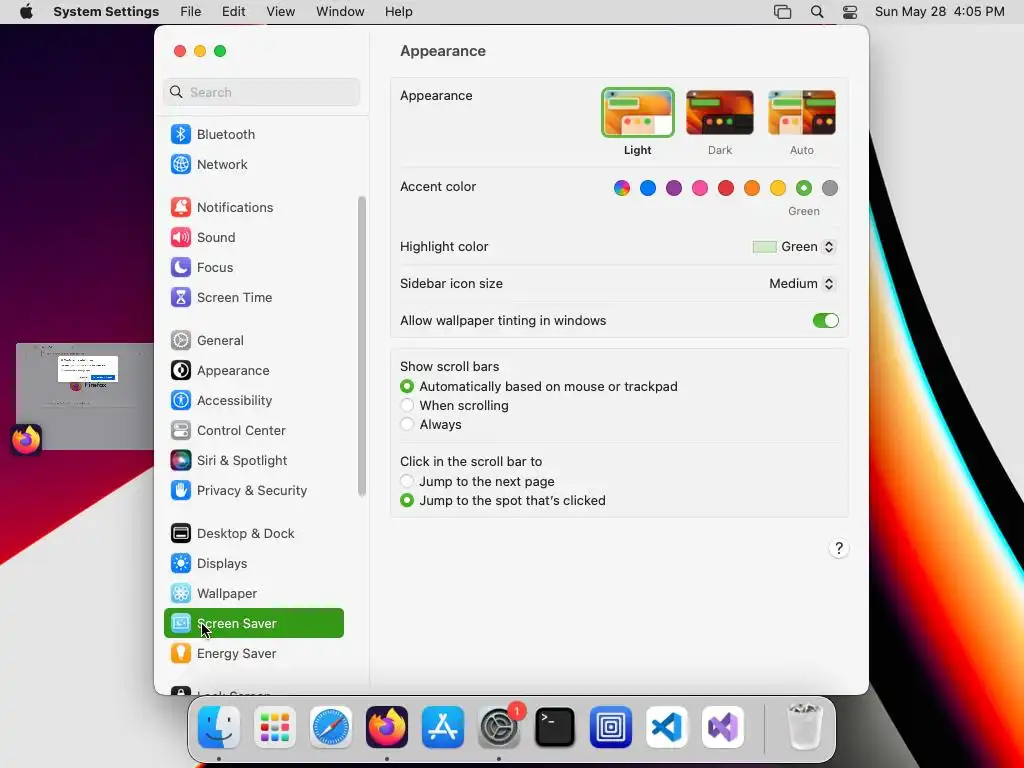Choose orange accent color
This screenshot has width=1024, height=768.
click(x=752, y=188)
